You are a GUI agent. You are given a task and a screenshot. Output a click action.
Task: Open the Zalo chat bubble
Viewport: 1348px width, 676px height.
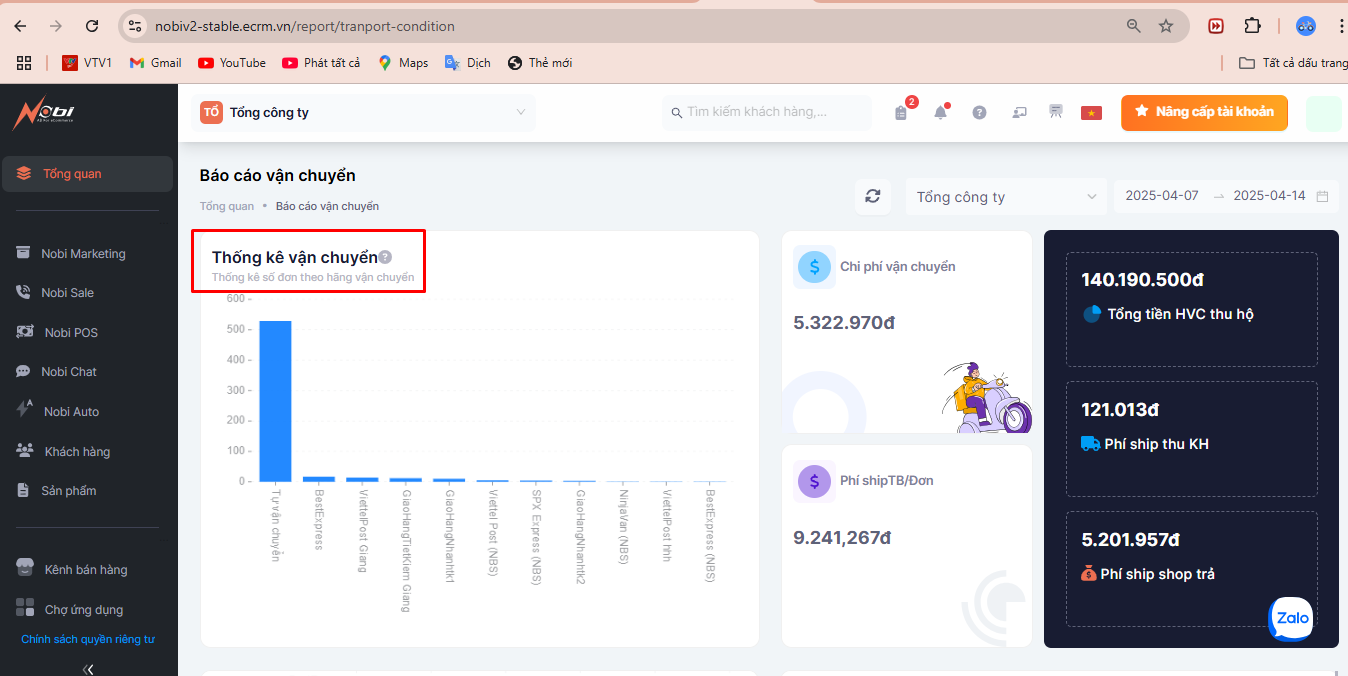1292,618
